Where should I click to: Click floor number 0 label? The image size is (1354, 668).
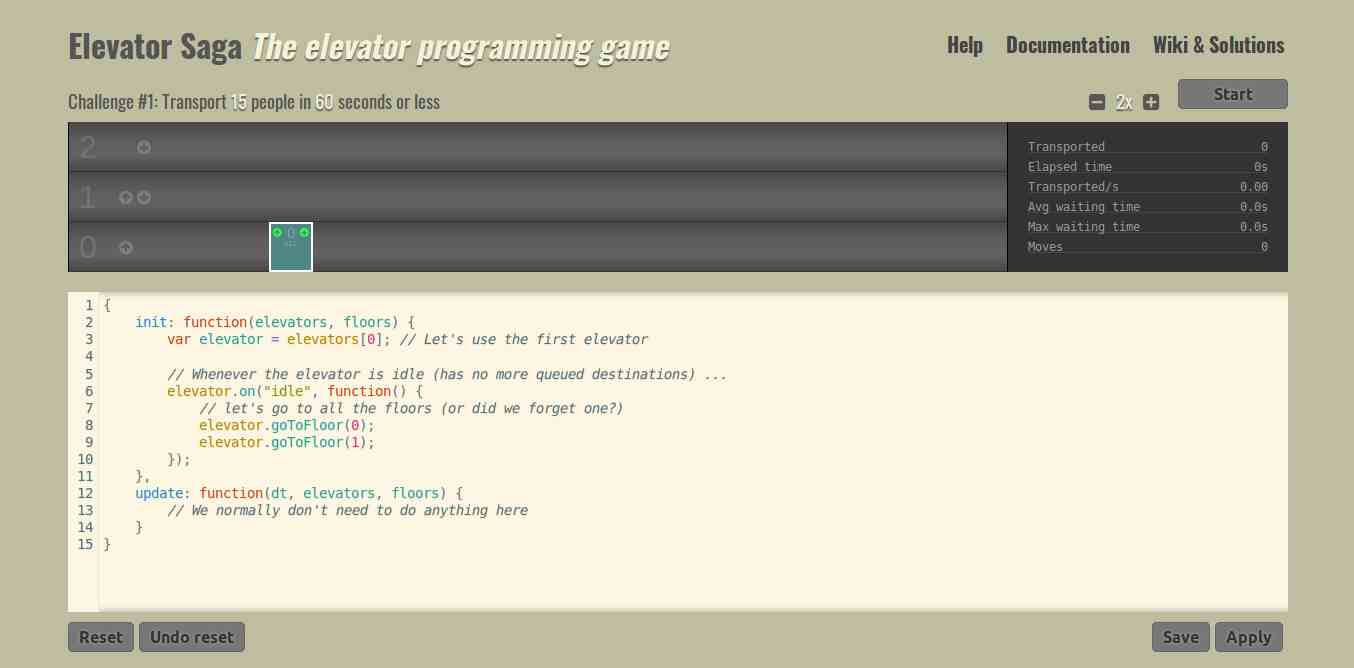(x=88, y=248)
